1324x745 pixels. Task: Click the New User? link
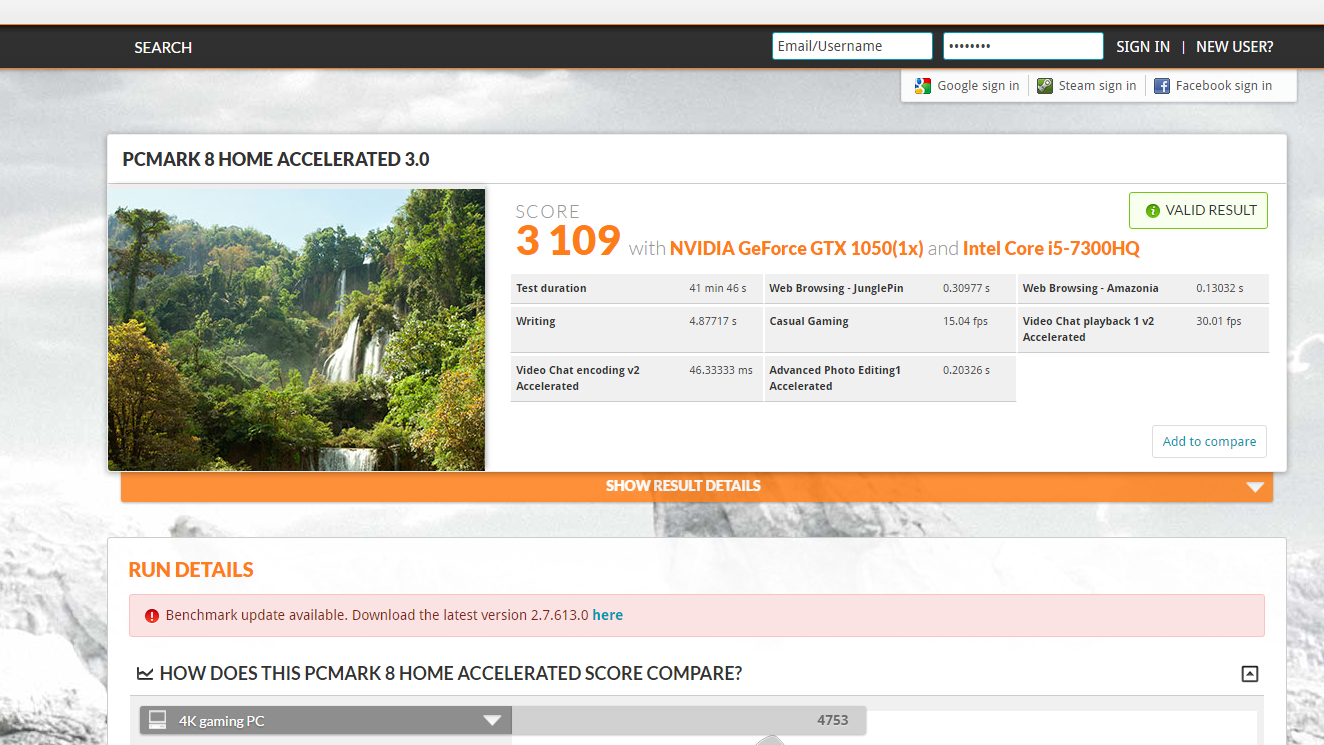1235,47
